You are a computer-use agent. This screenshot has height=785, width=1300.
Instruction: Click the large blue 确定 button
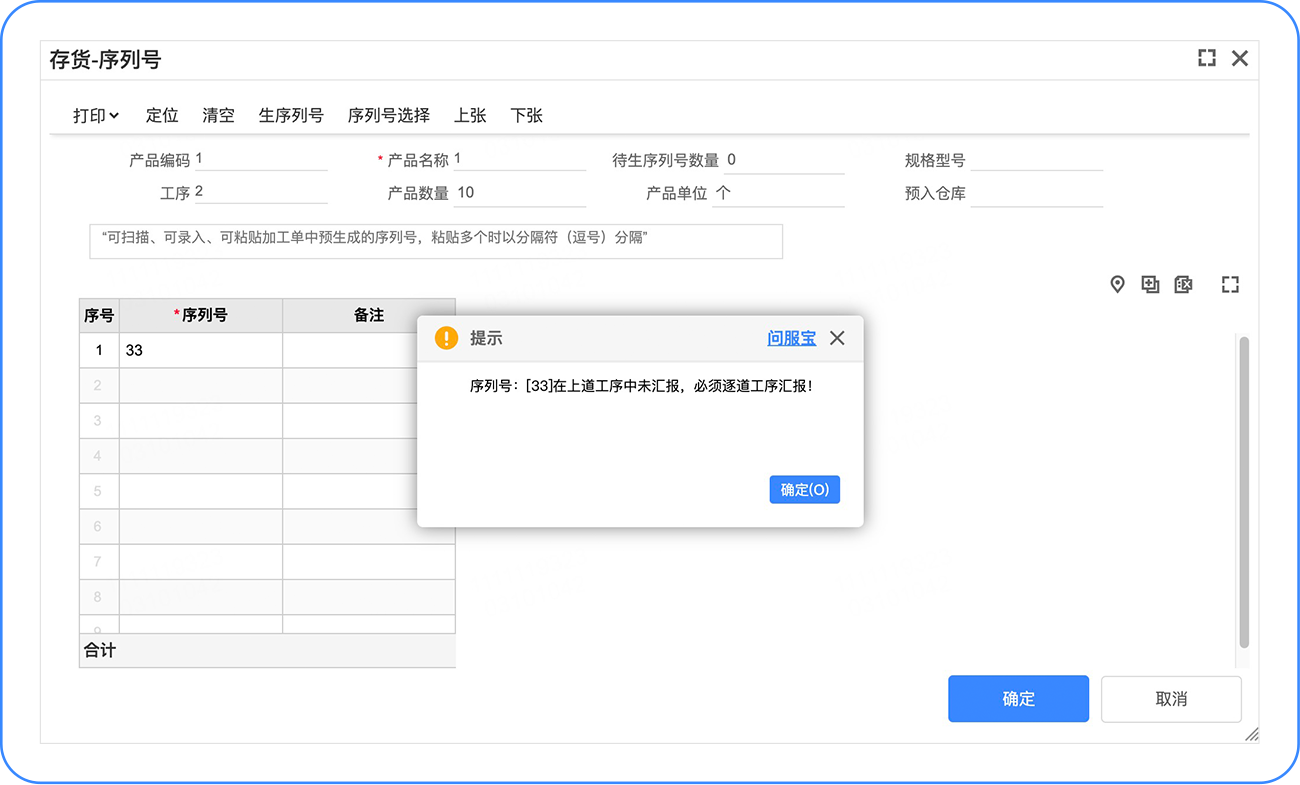click(x=1018, y=699)
